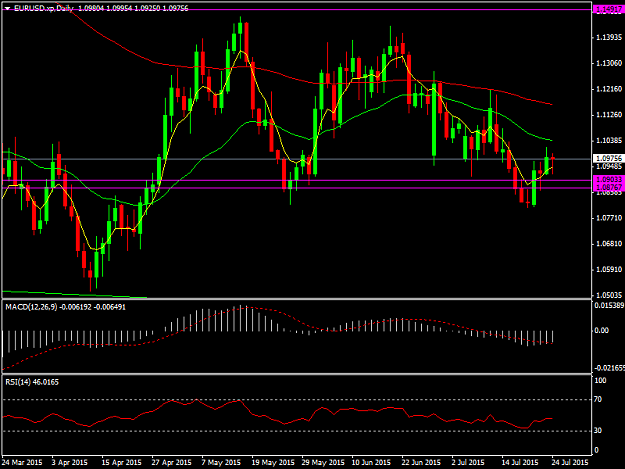
Task: Click the magenta 1.14917 price label
Action: (x=609, y=10)
